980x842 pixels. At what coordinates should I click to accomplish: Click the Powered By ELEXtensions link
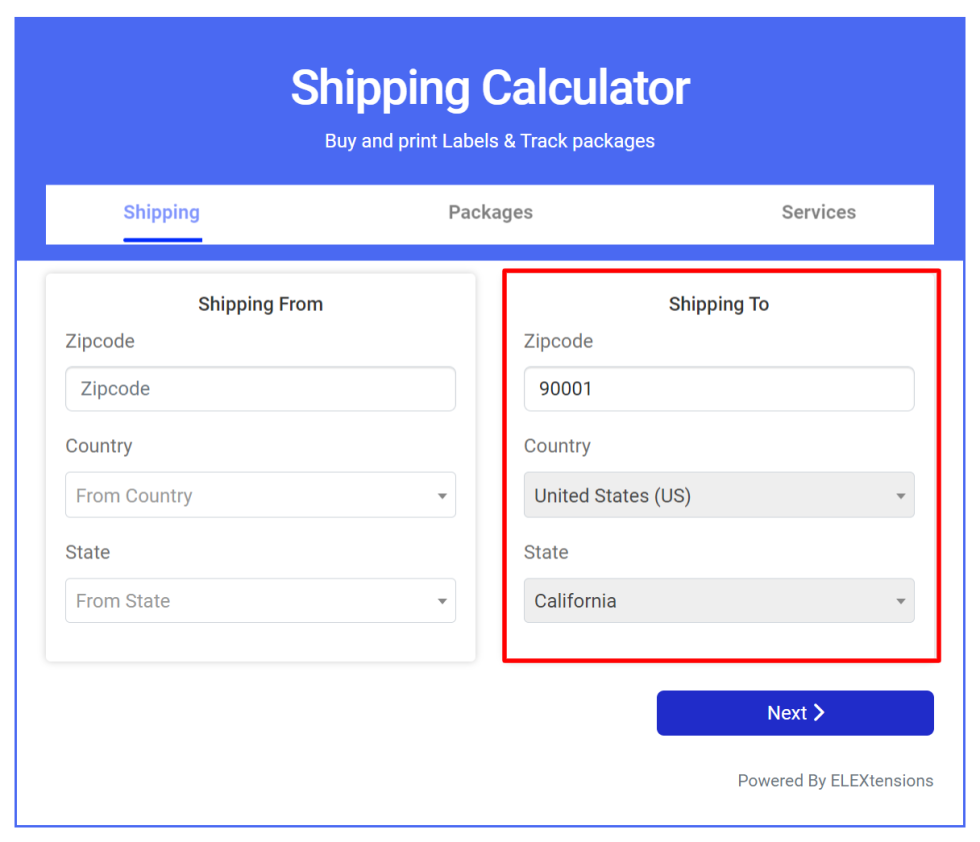[835, 781]
